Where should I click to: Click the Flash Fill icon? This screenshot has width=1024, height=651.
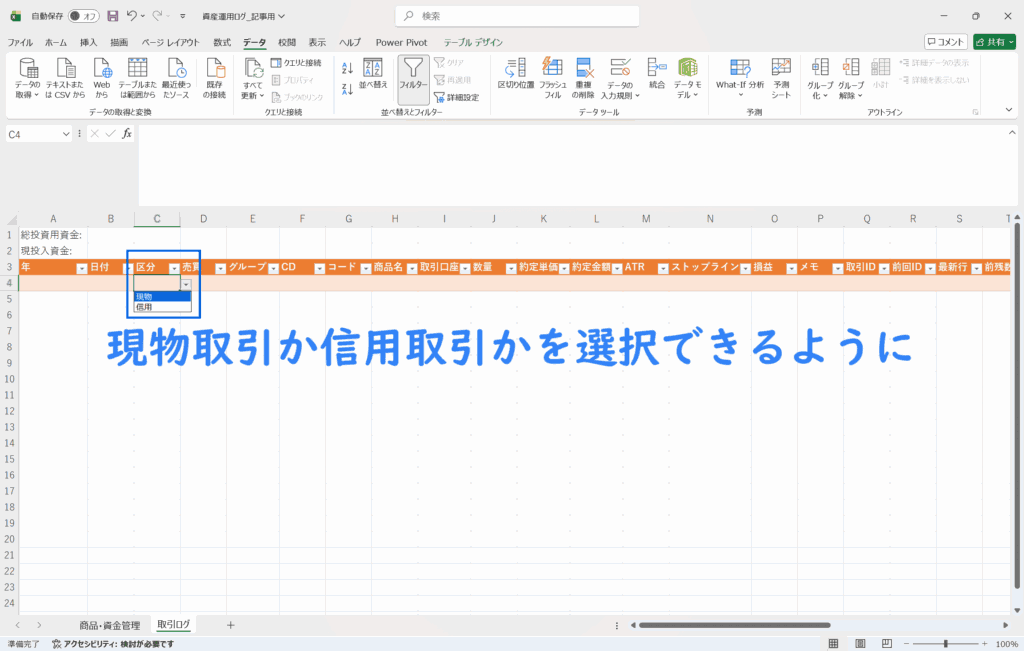(x=552, y=68)
